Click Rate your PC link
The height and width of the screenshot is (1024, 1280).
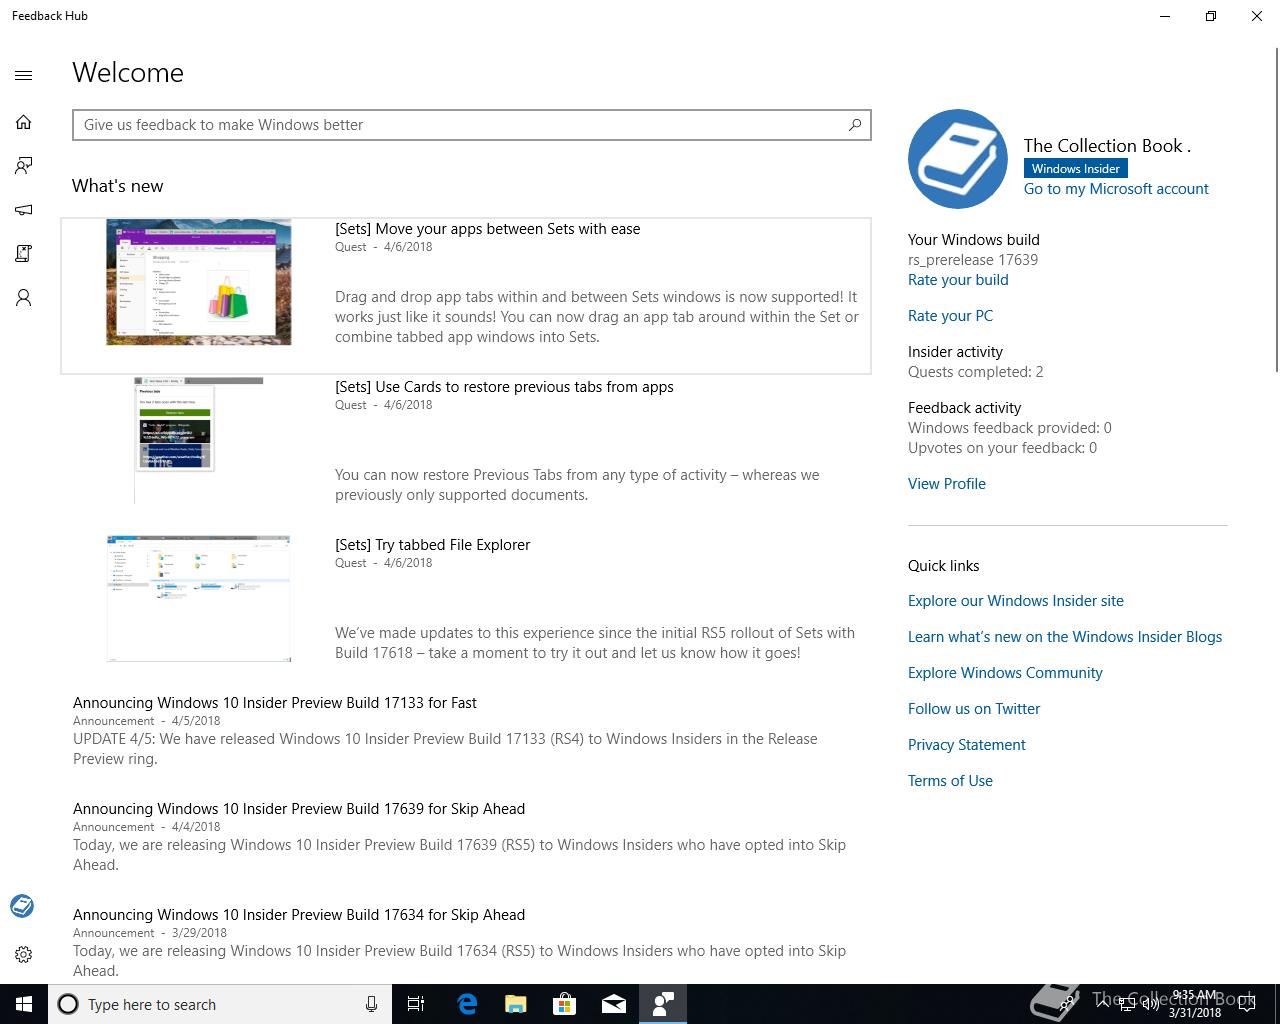tap(950, 316)
